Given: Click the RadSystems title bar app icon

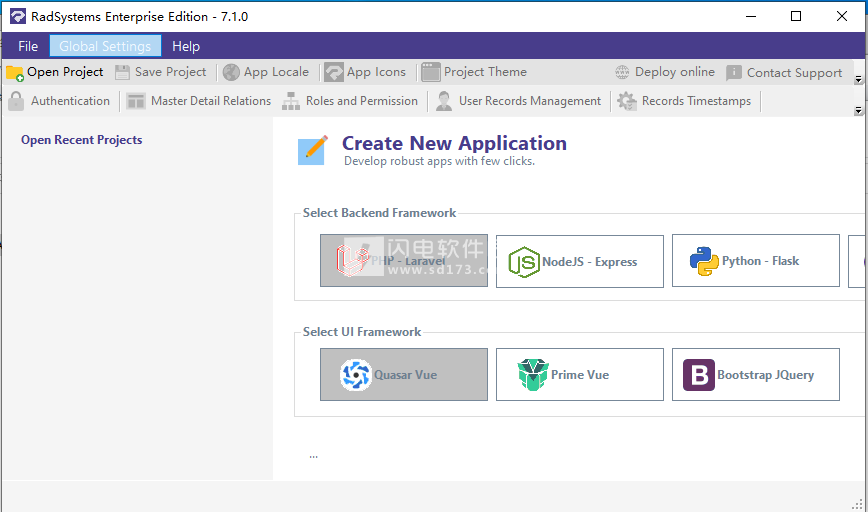Looking at the screenshot, I should pyautogui.click(x=18, y=16).
